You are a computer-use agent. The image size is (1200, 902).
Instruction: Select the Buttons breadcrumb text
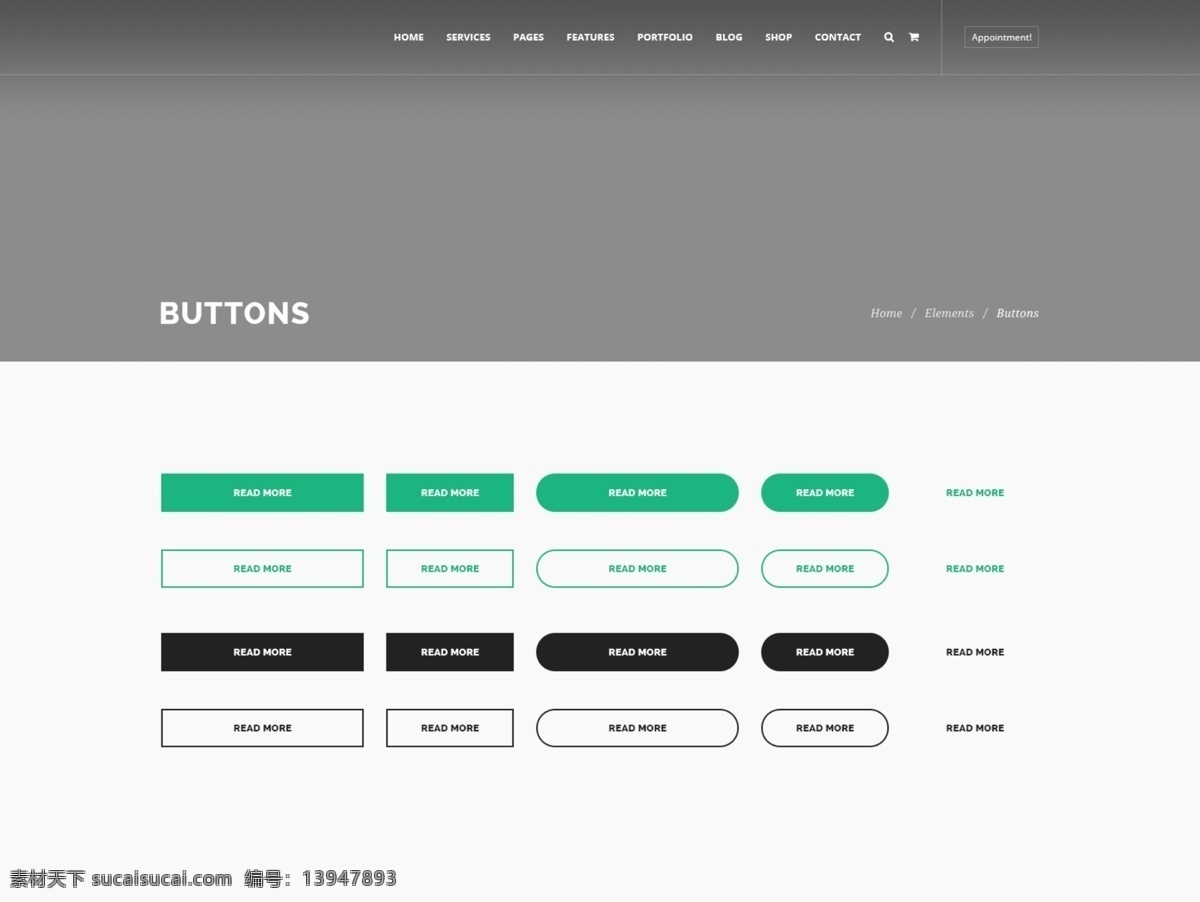tap(1017, 313)
